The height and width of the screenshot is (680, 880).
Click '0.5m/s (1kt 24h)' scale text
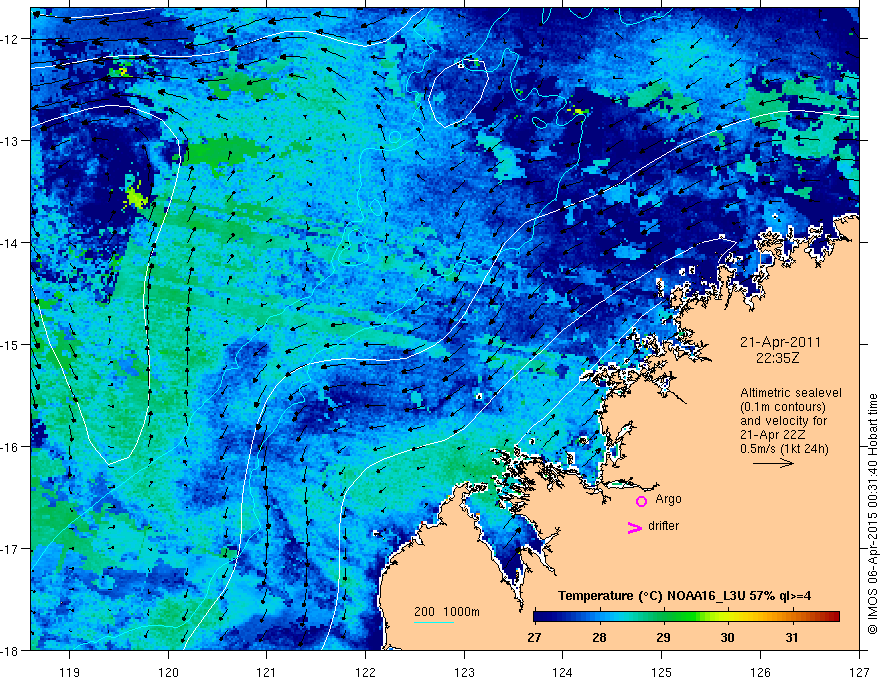pyautogui.click(x=784, y=449)
